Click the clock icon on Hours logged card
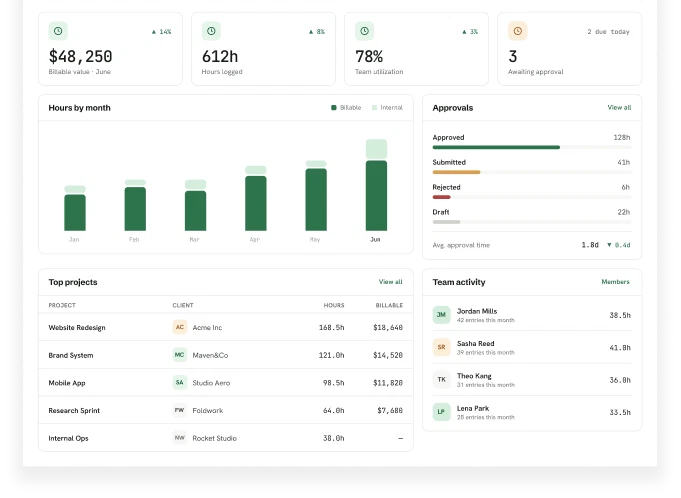681x498 pixels. [211, 31]
